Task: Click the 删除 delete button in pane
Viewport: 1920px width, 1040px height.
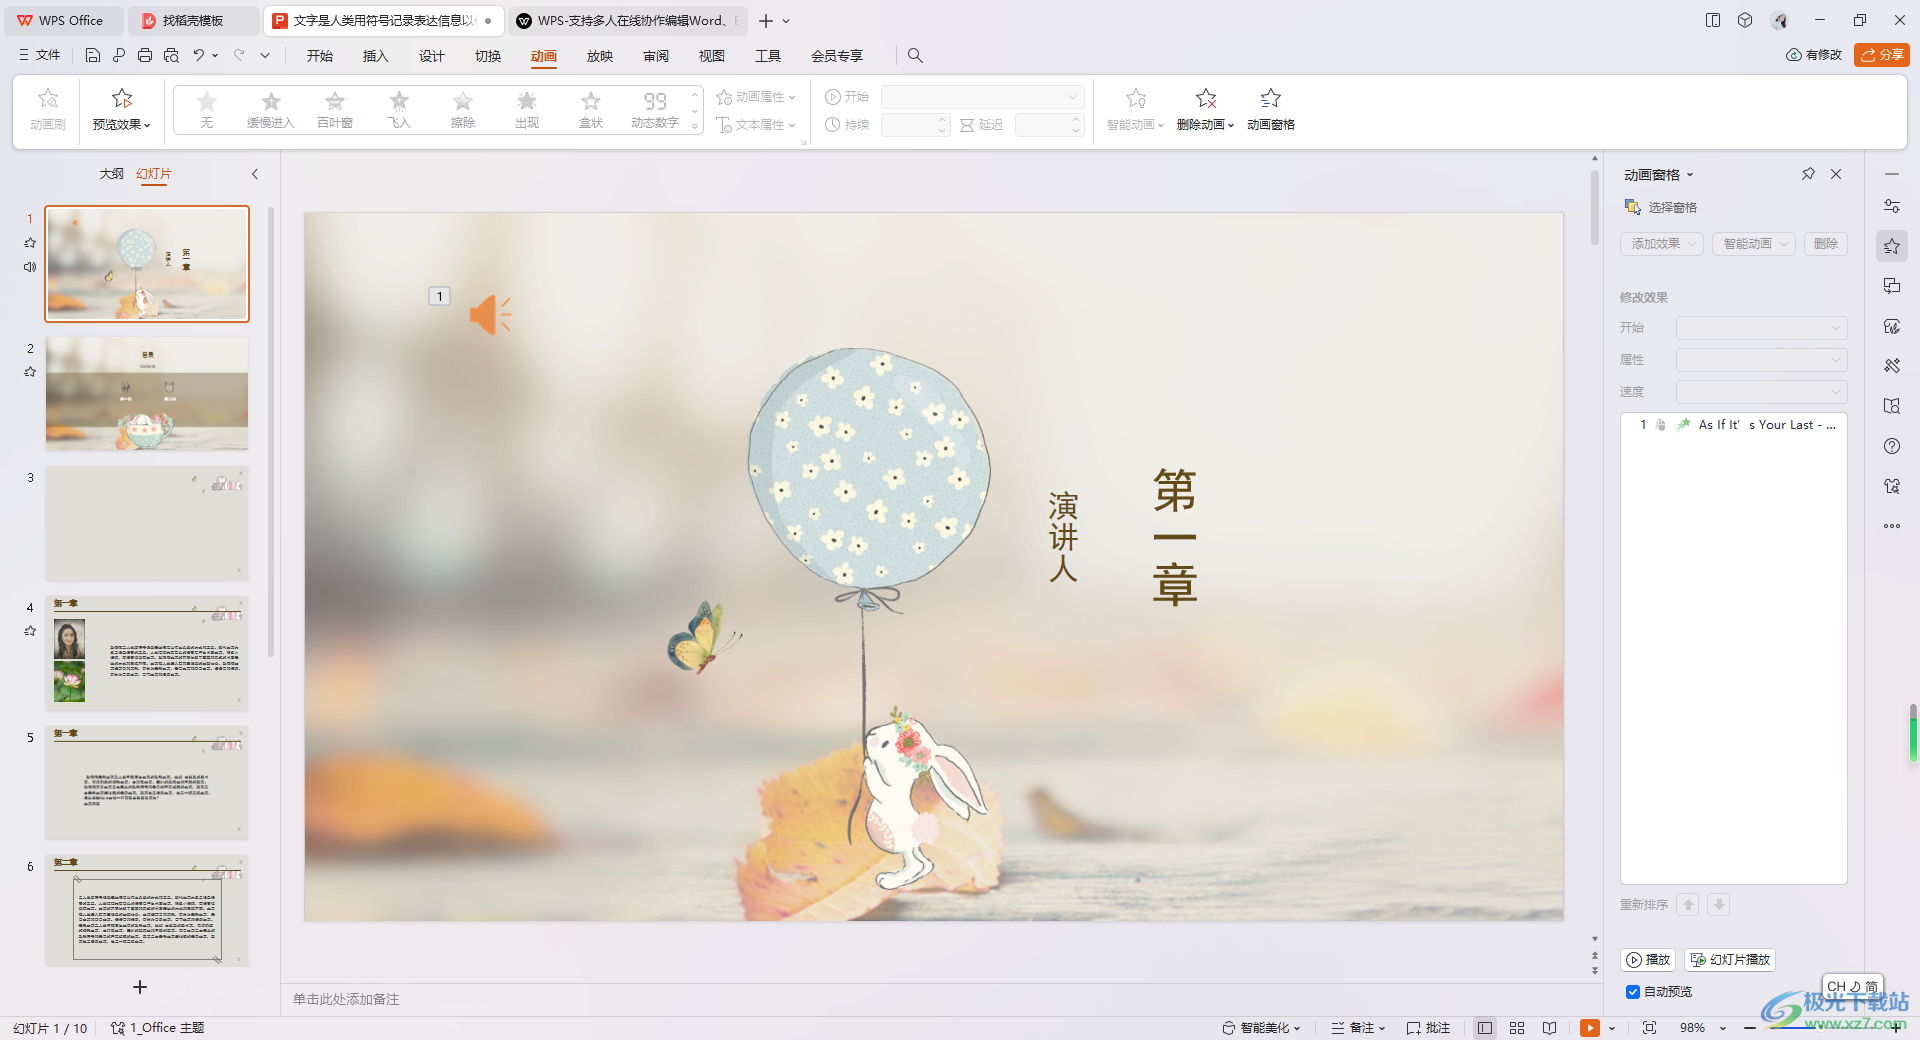Action: click(1826, 244)
